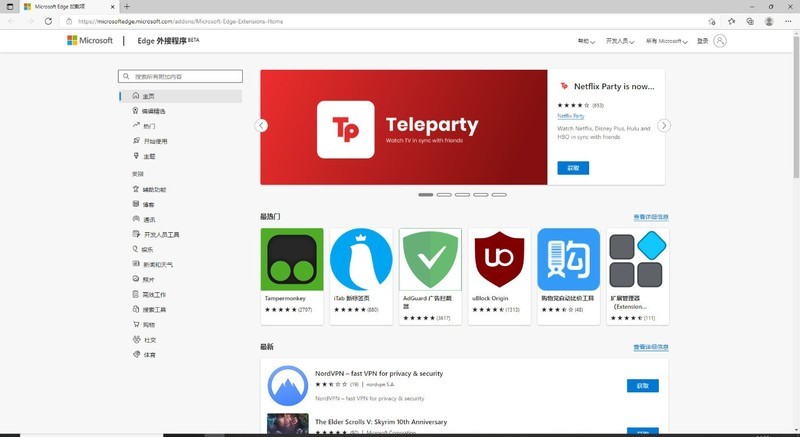
Task: Switch to Microsoft Edge 加载项 tab
Action: coord(69,7)
